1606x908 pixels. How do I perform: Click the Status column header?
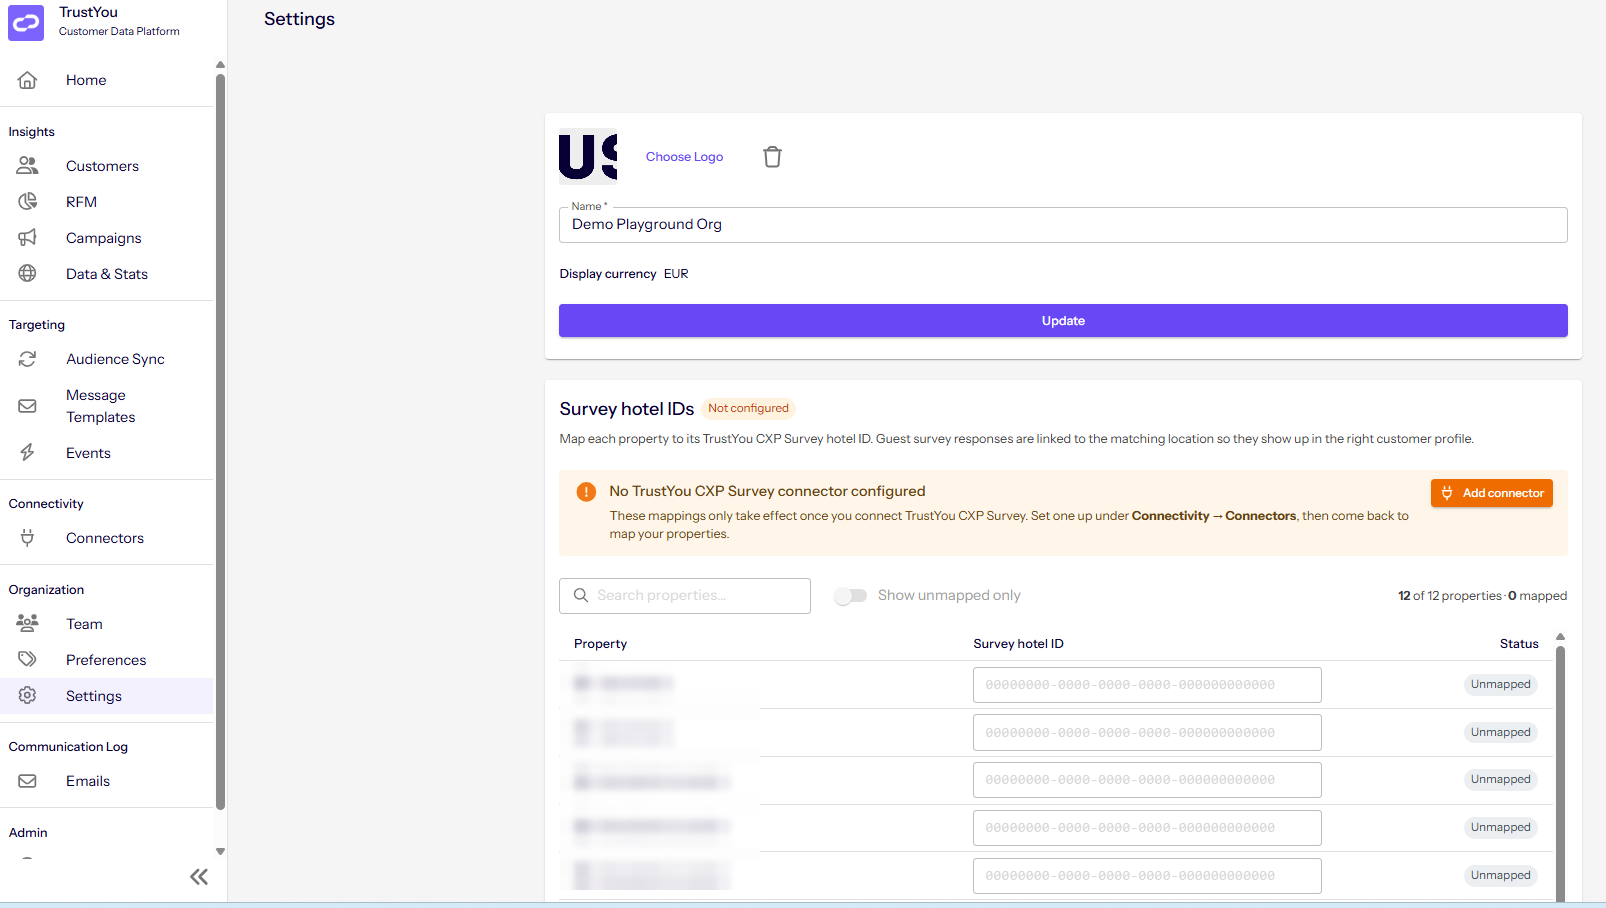click(1519, 644)
